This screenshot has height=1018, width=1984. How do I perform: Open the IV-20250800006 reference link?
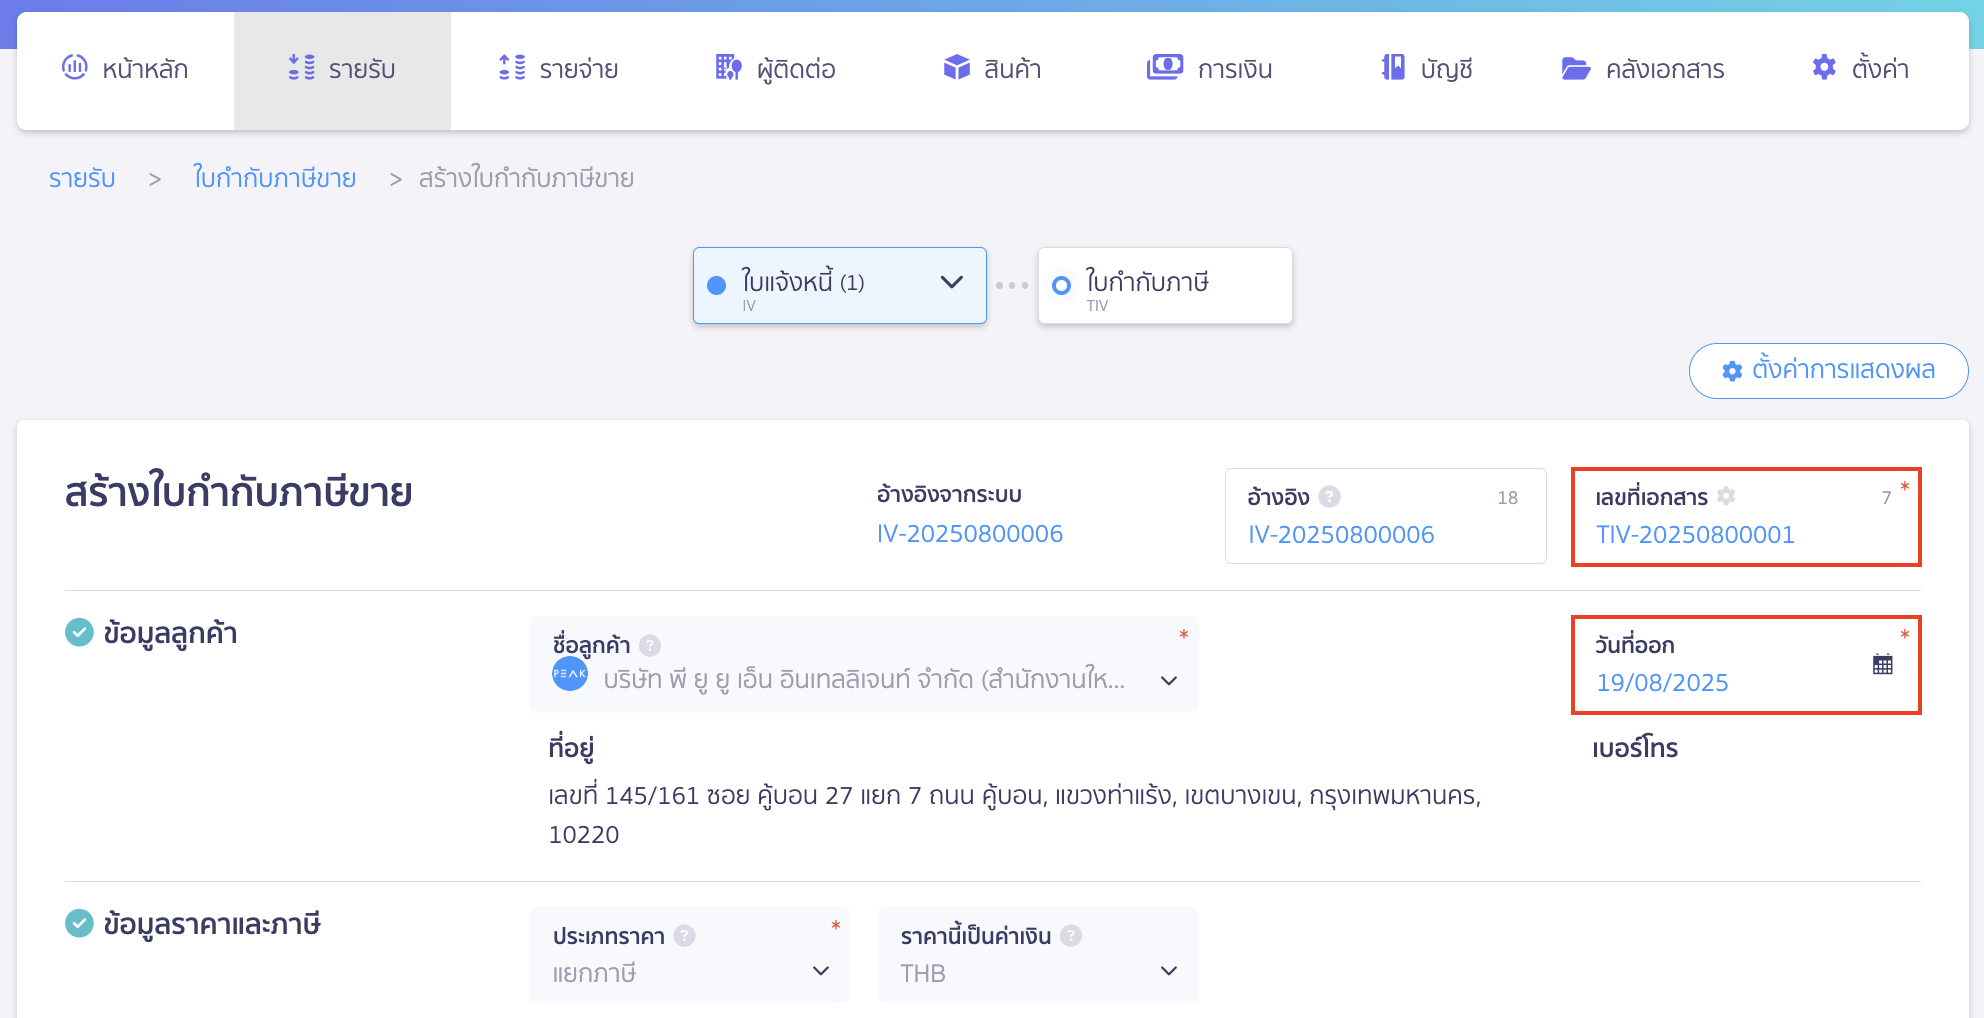971,534
